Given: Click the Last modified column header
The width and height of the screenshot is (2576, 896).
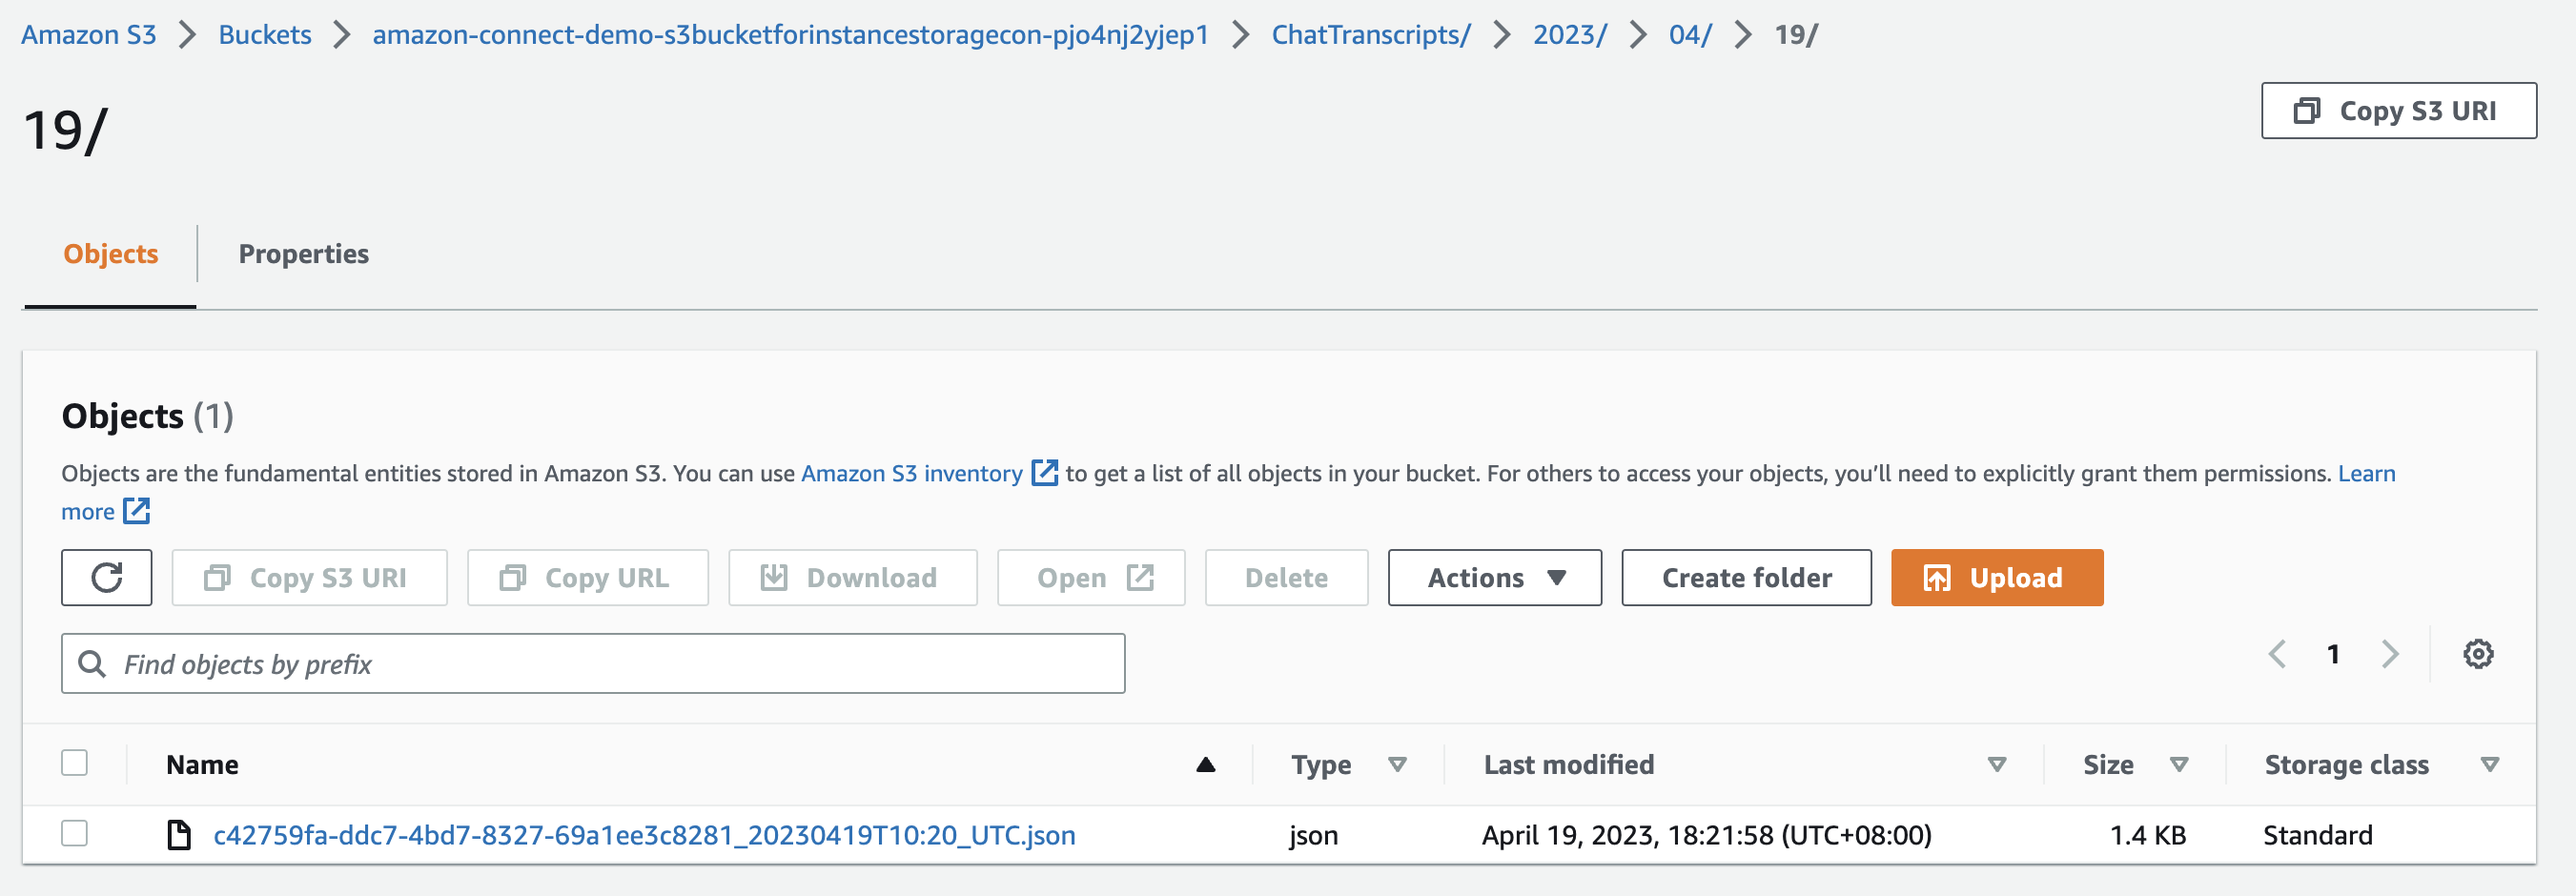Looking at the screenshot, I should pos(1568,764).
